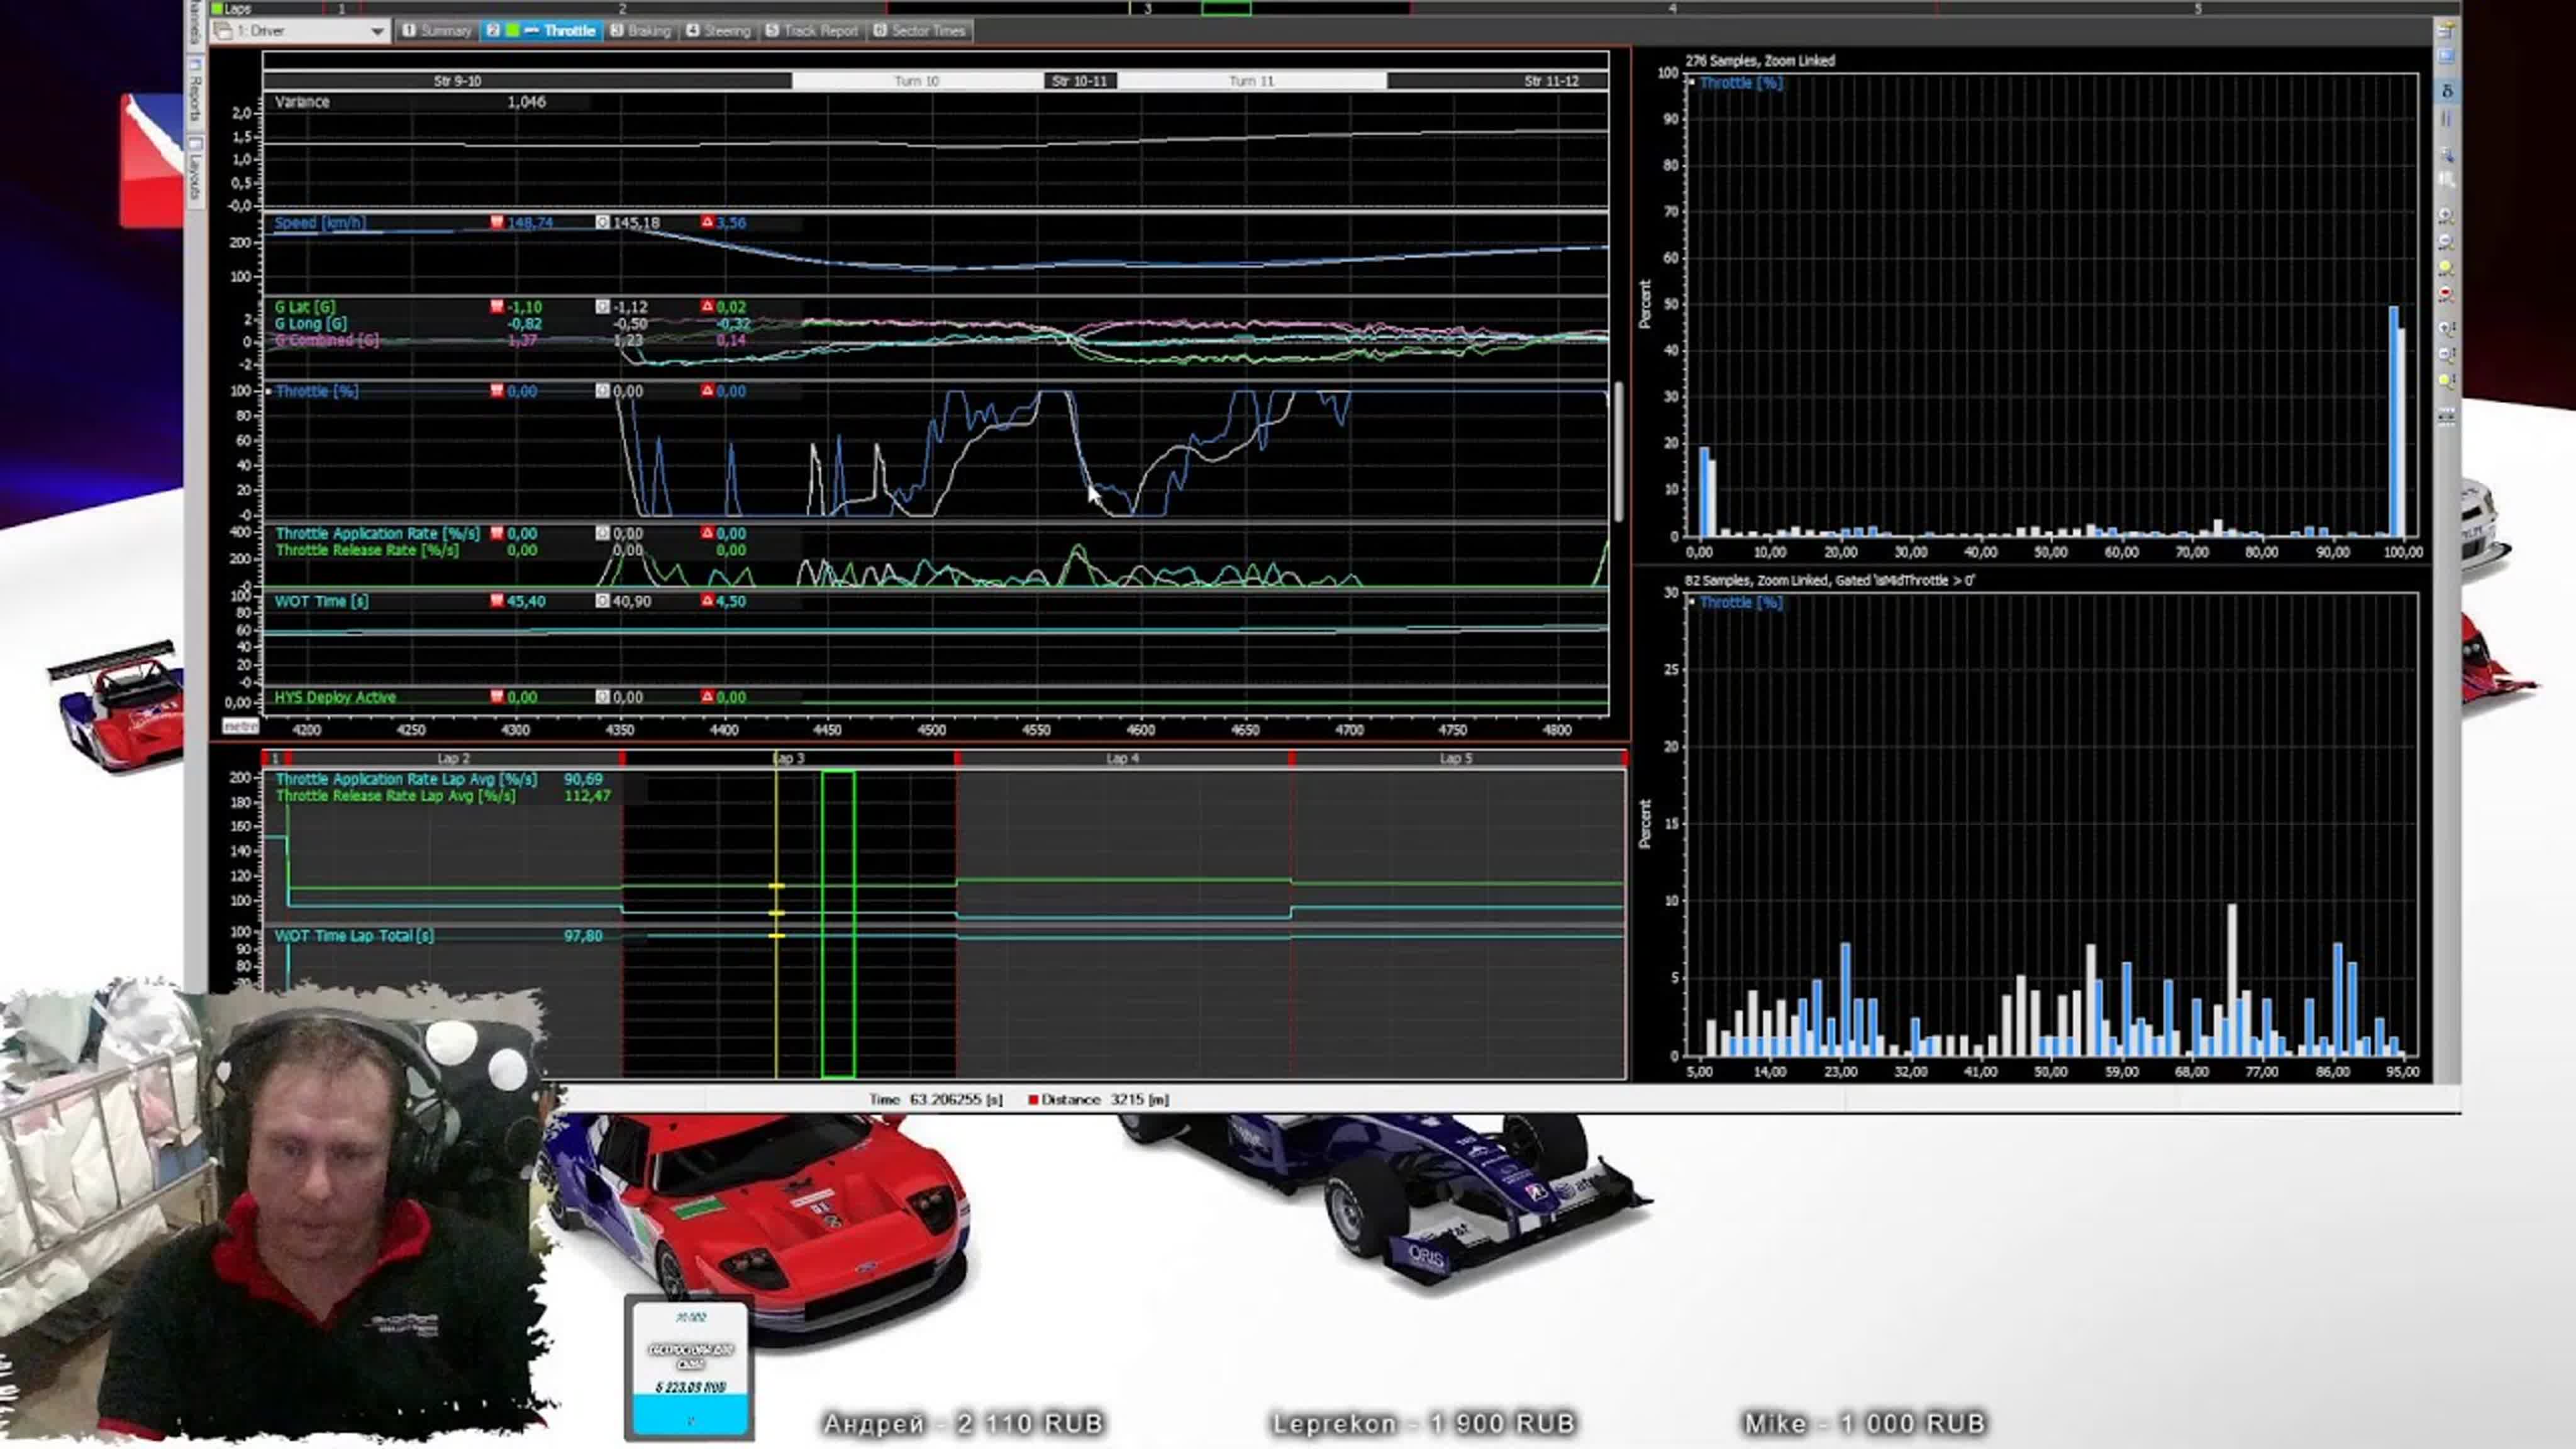Click the Reports vertical side tab
Screen dimensions: 2576x1449
pos(195,92)
